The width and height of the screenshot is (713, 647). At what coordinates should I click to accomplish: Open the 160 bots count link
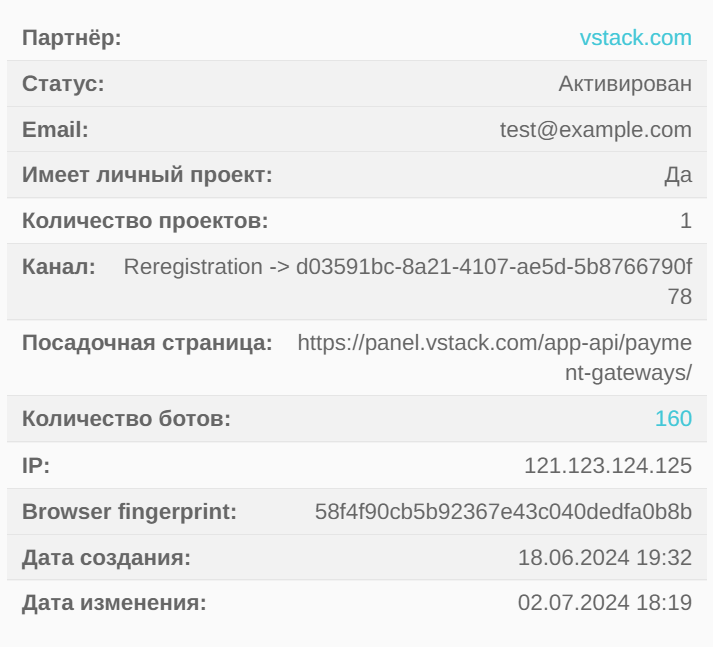[x=673, y=418]
